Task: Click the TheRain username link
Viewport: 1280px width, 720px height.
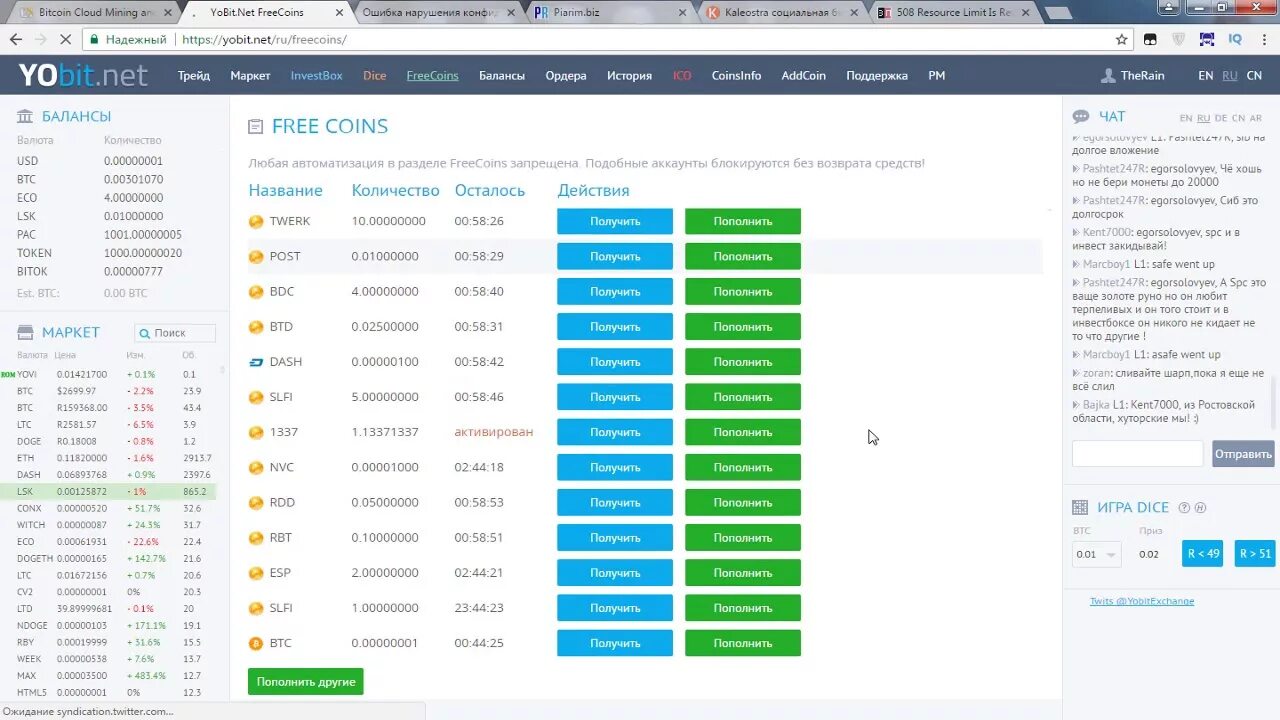Action: 1142,76
